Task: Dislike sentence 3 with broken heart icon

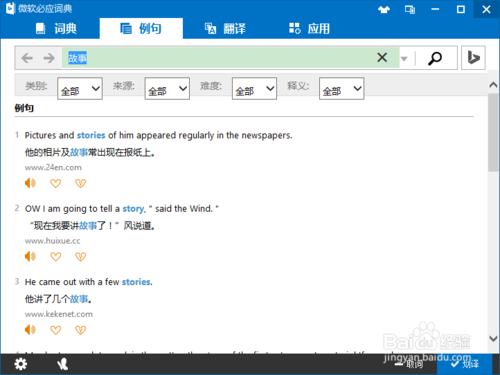Action: (80, 330)
